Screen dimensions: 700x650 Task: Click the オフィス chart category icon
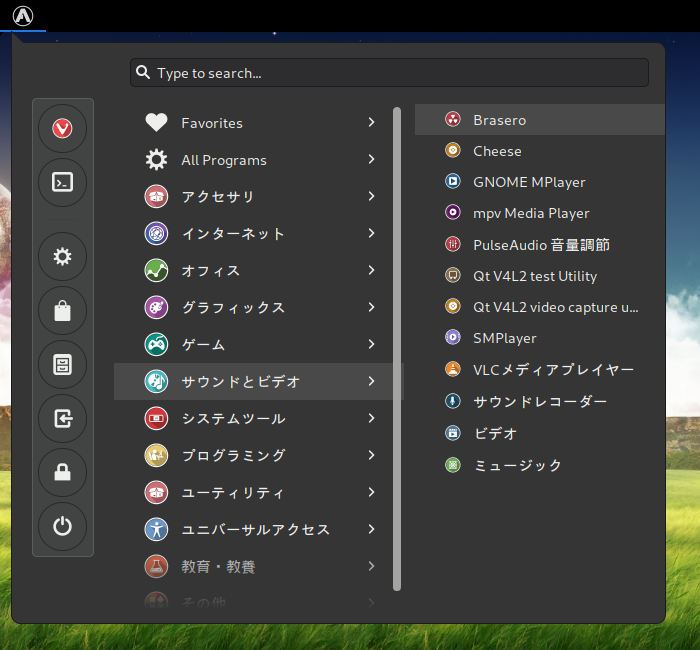coord(156,270)
